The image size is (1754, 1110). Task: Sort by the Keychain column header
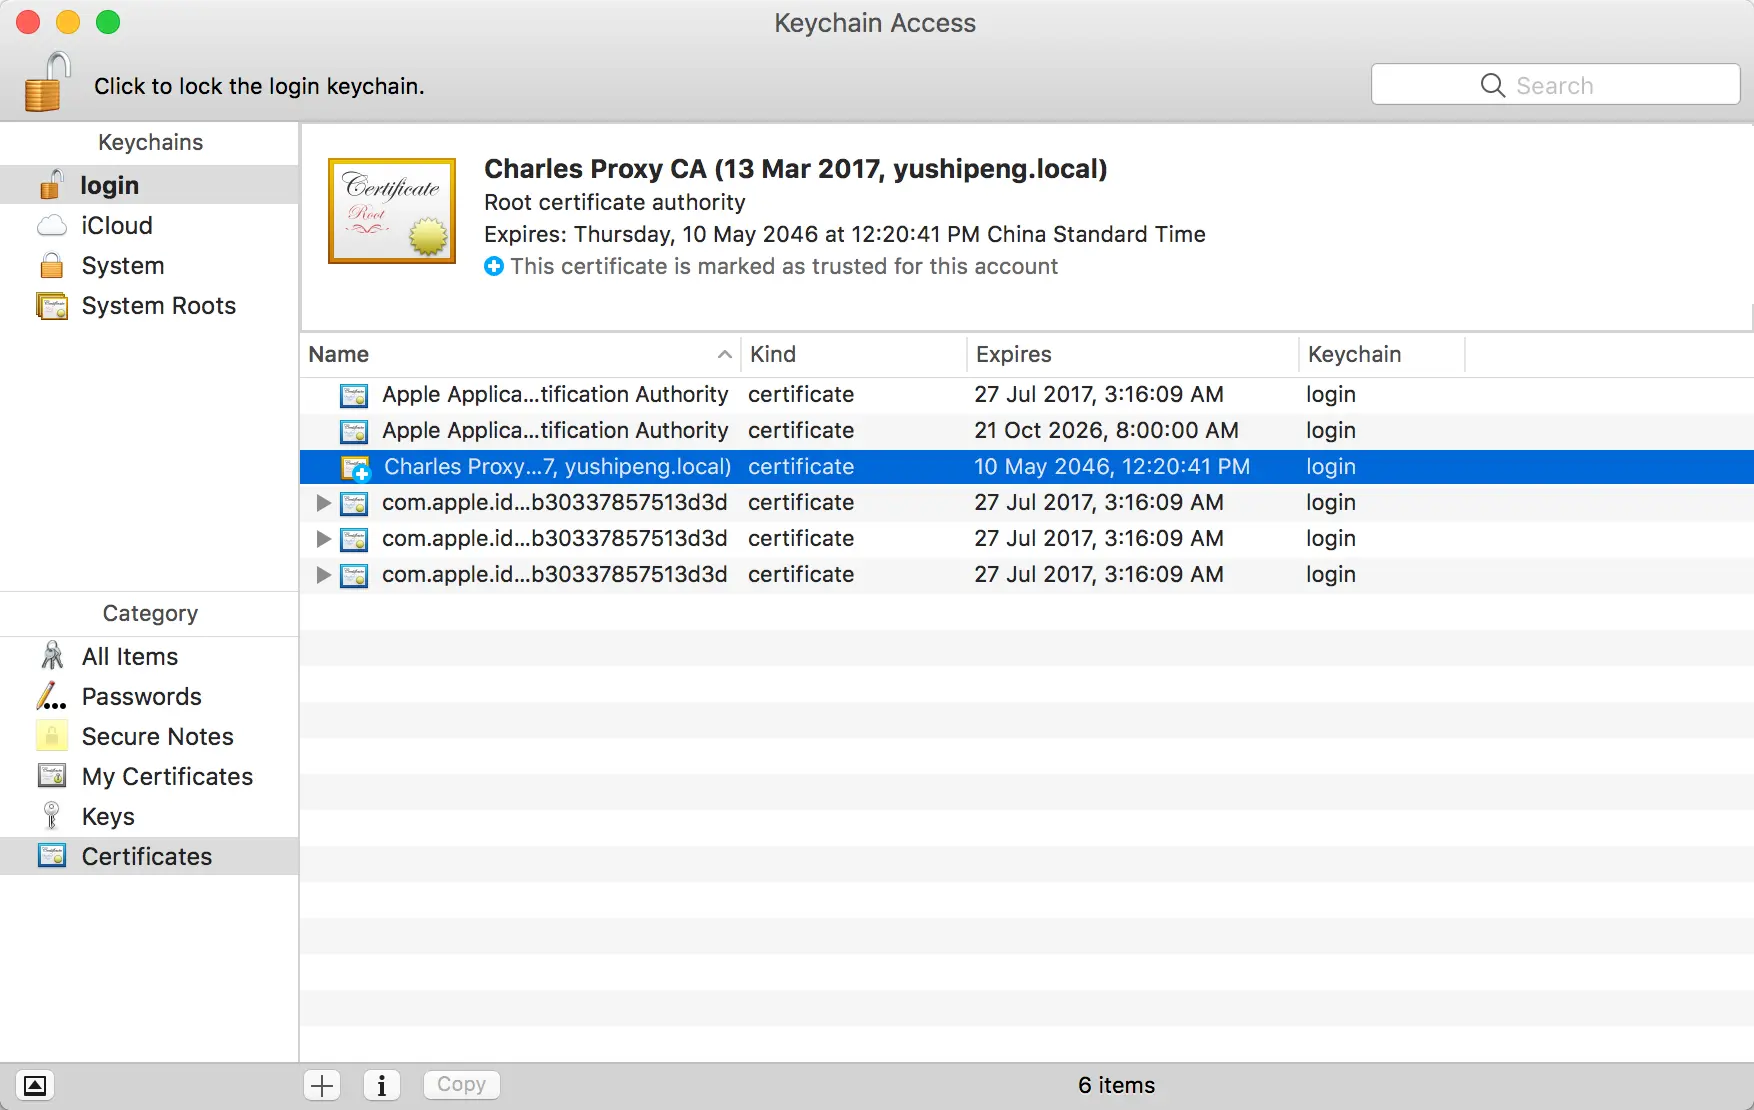click(x=1382, y=354)
